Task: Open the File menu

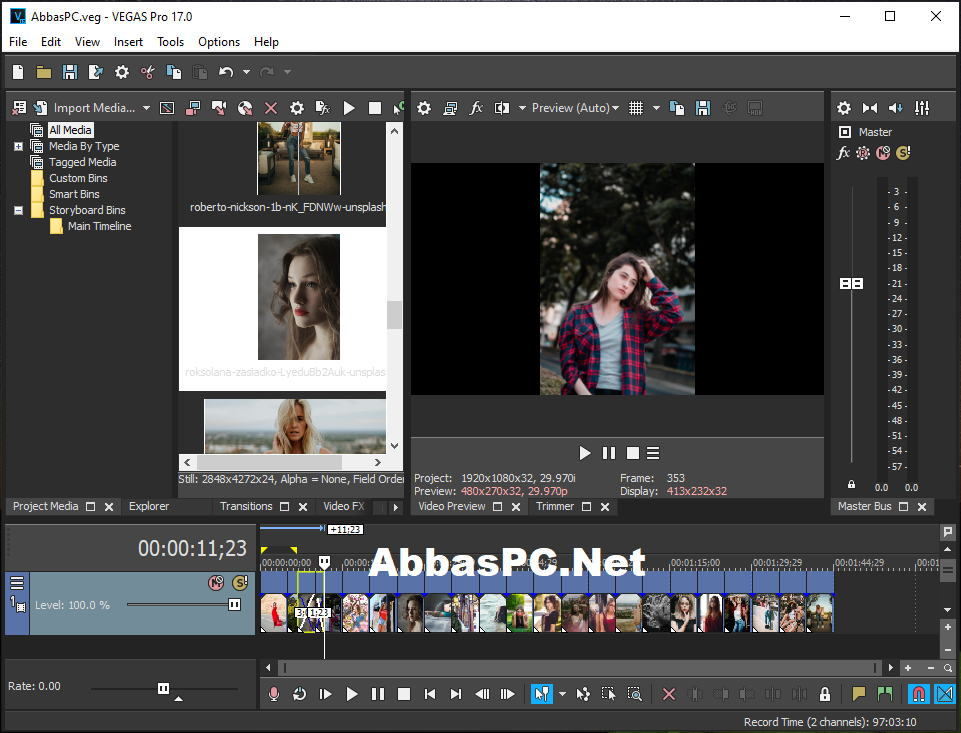Action: coord(18,42)
